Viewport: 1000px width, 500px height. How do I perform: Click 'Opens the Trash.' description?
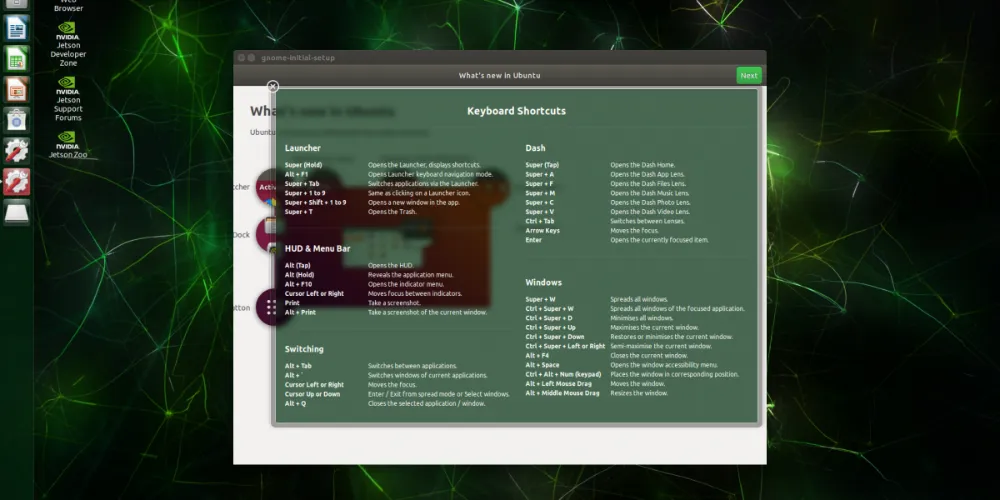pyautogui.click(x=392, y=212)
